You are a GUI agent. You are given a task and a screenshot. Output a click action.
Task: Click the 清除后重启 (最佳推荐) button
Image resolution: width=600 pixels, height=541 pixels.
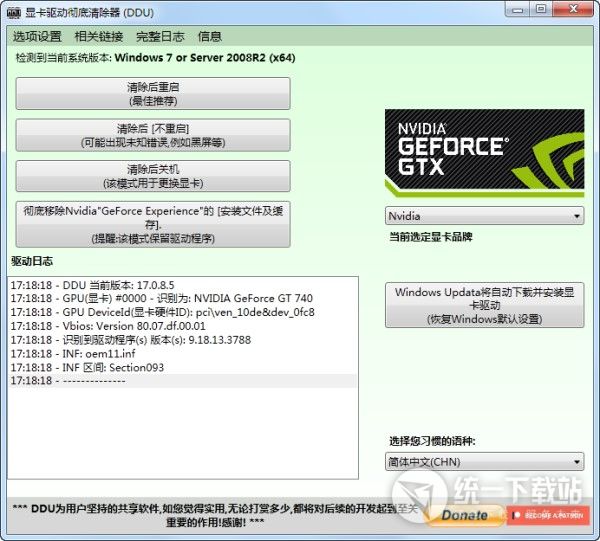click(153, 94)
